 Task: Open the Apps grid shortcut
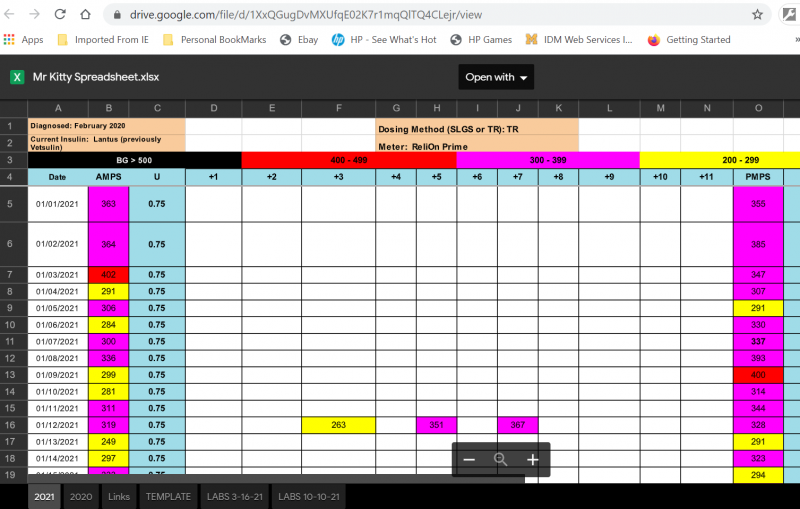23,40
